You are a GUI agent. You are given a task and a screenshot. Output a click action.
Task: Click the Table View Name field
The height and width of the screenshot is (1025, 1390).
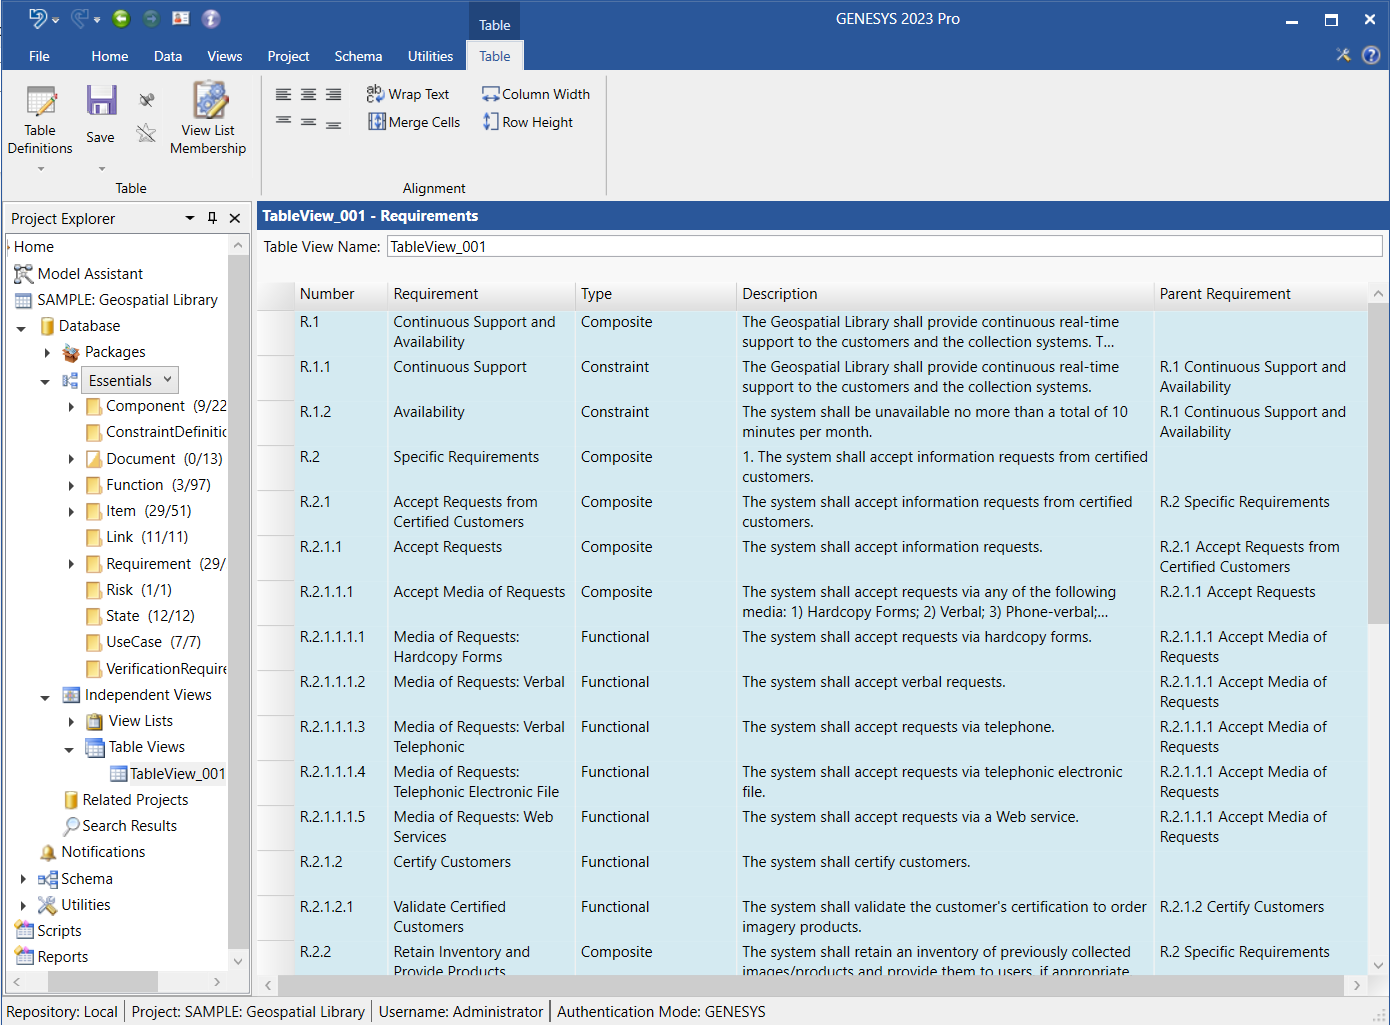coord(884,246)
